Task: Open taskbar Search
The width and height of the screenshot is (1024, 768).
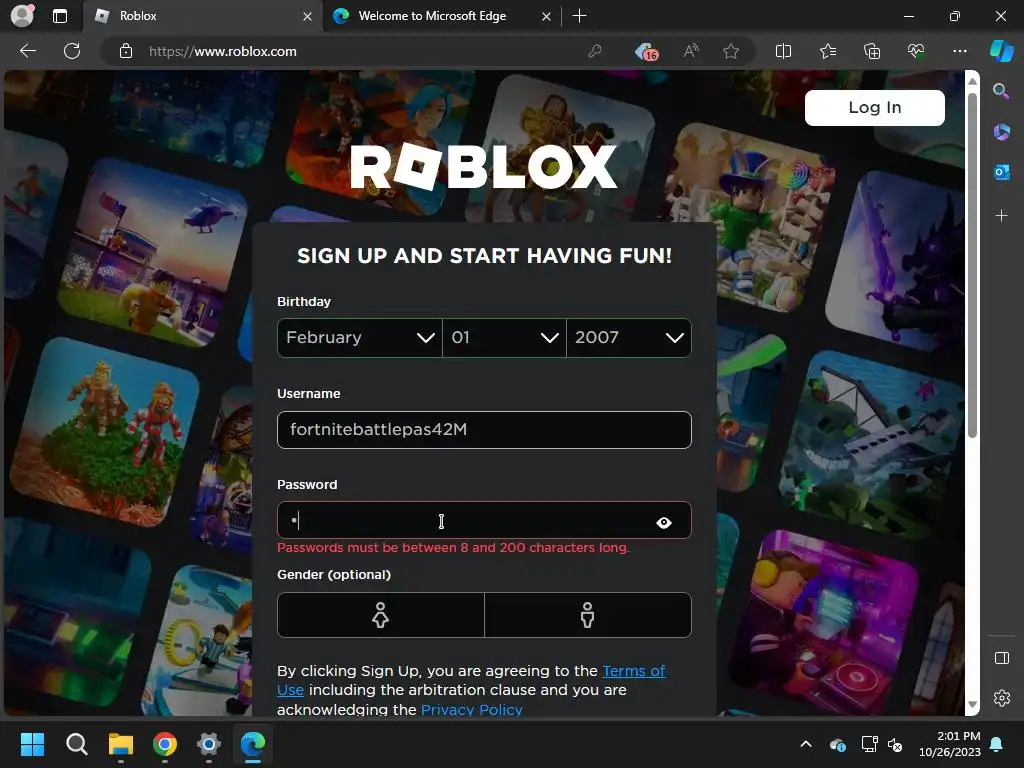Action: coord(76,744)
